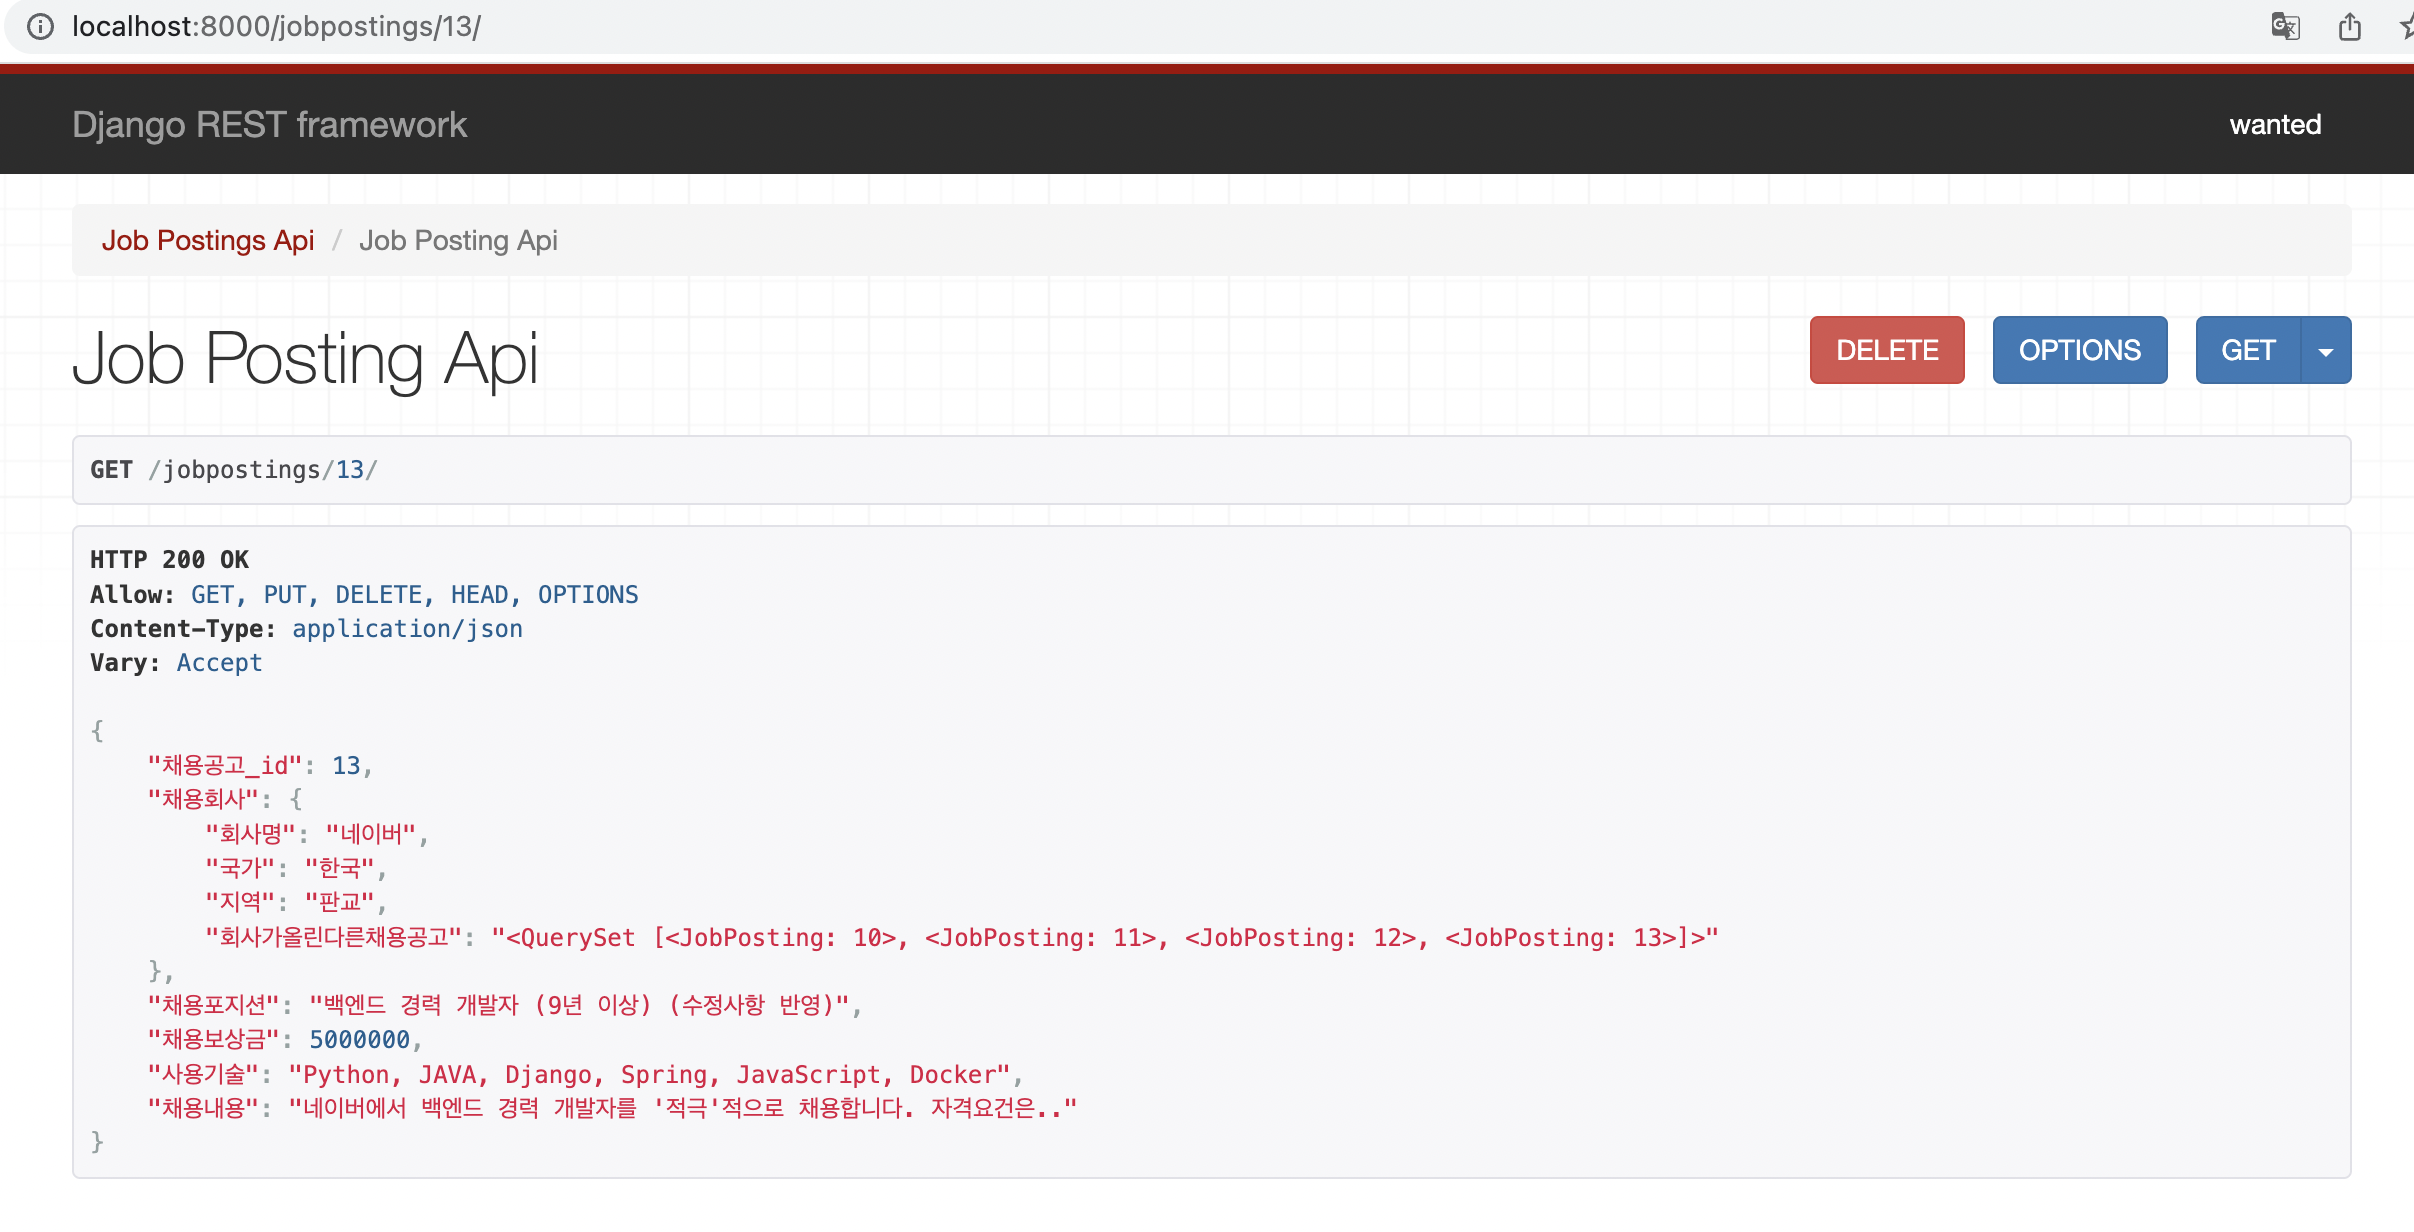Open the Django REST framework brand link
The height and width of the screenshot is (1232, 2414).
(x=269, y=125)
